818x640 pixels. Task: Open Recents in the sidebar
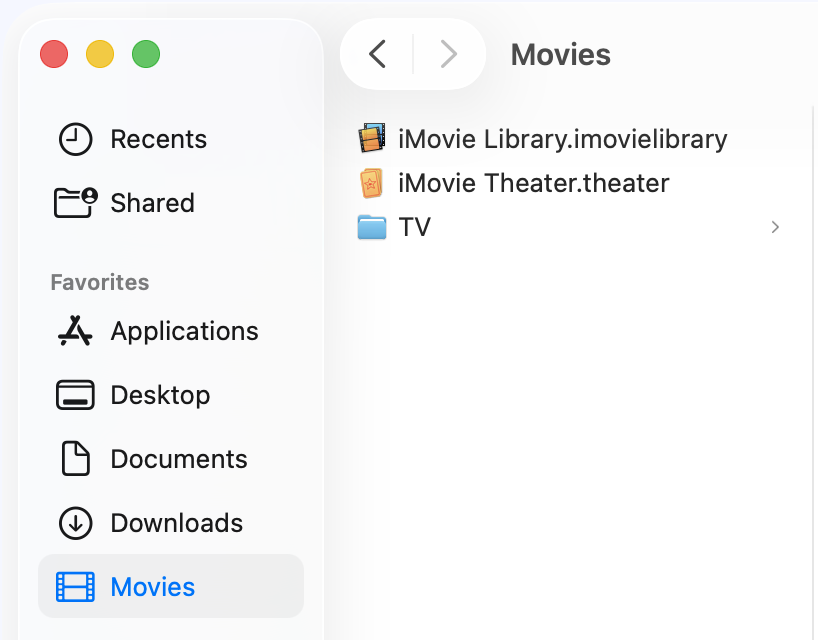158,139
